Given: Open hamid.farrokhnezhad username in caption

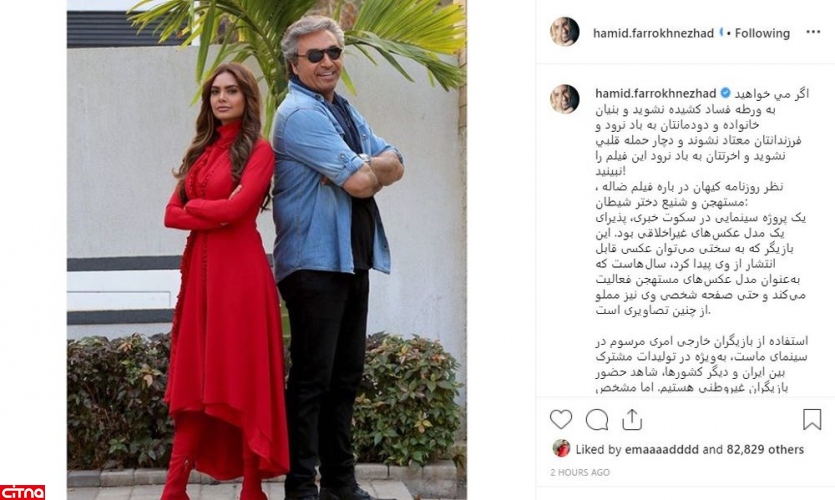Looking at the screenshot, I should point(656,93).
